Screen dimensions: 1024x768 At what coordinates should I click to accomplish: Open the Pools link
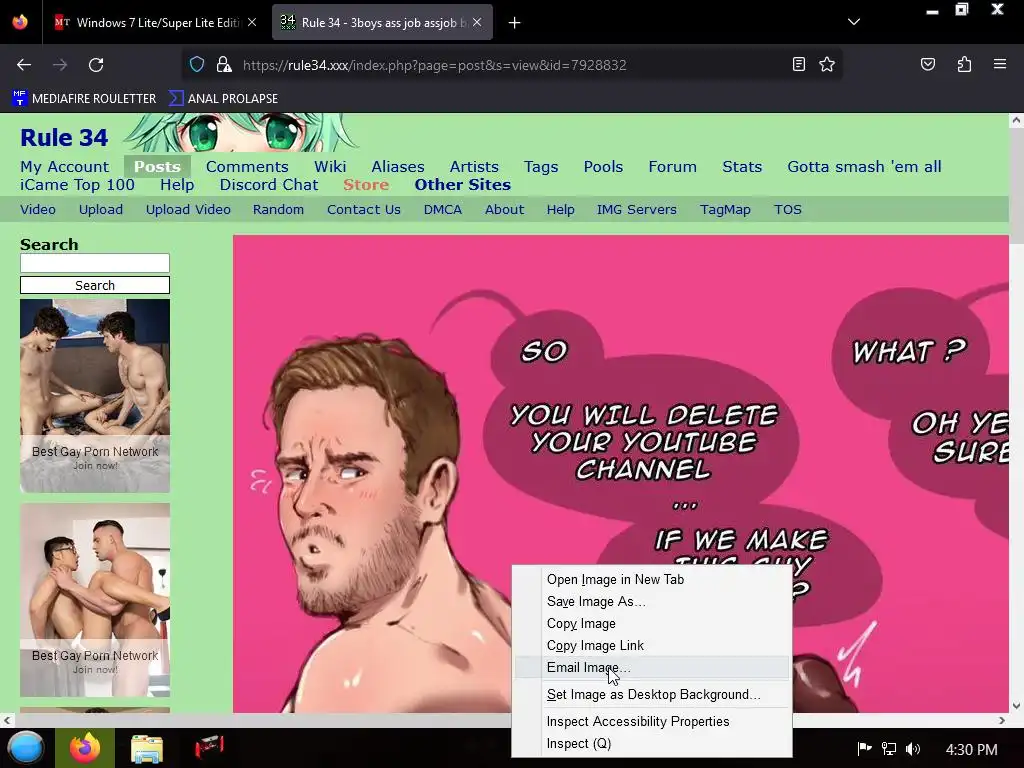603,167
